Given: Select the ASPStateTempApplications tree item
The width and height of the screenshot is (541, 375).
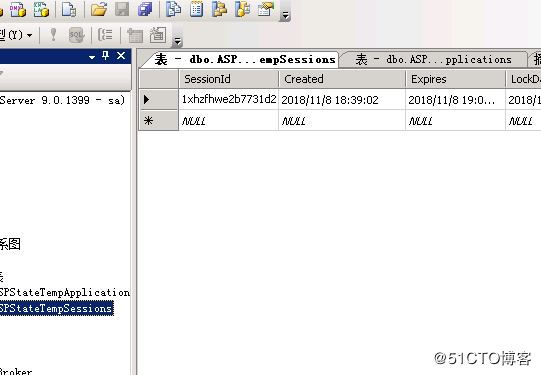Looking at the screenshot, I should [x=65, y=293].
